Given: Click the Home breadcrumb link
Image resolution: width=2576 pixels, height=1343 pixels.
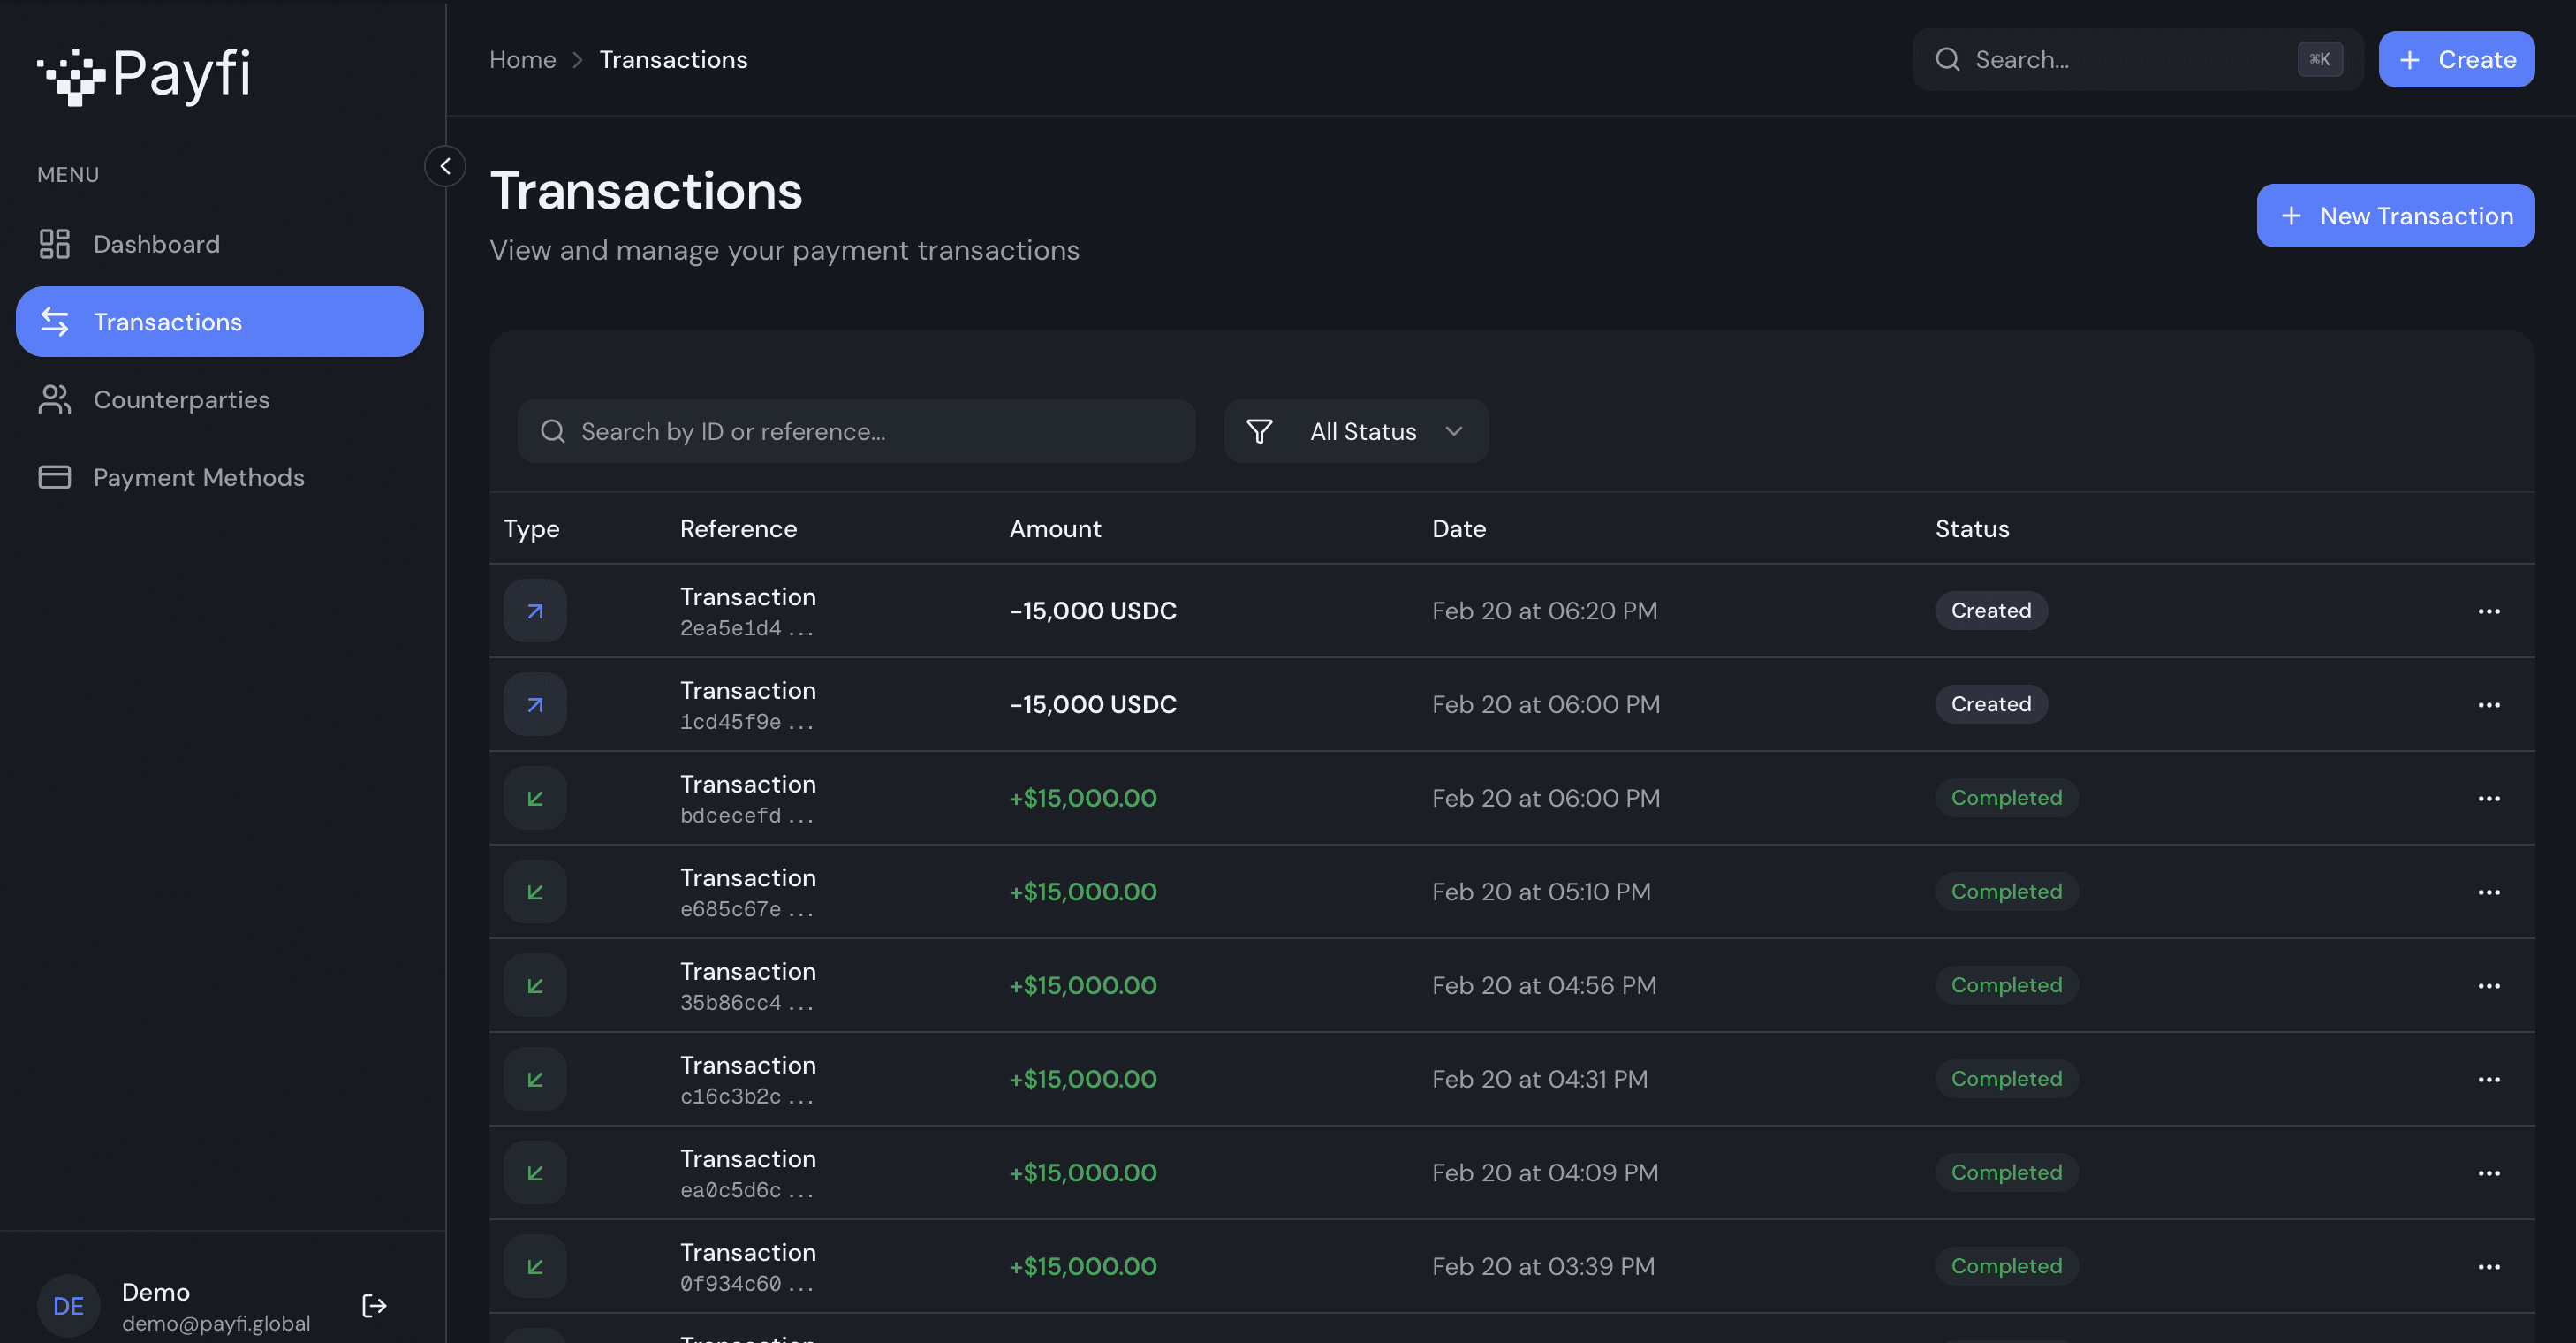Looking at the screenshot, I should tap(522, 60).
